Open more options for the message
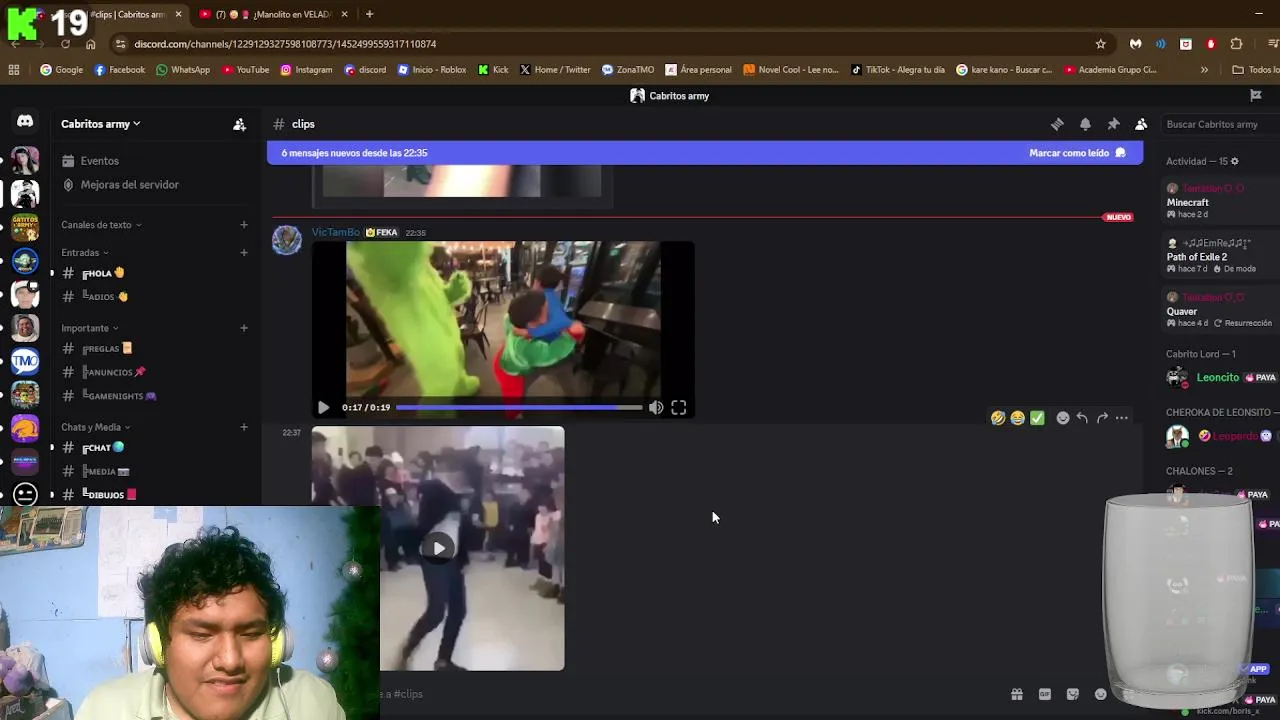 pos(1122,418)
